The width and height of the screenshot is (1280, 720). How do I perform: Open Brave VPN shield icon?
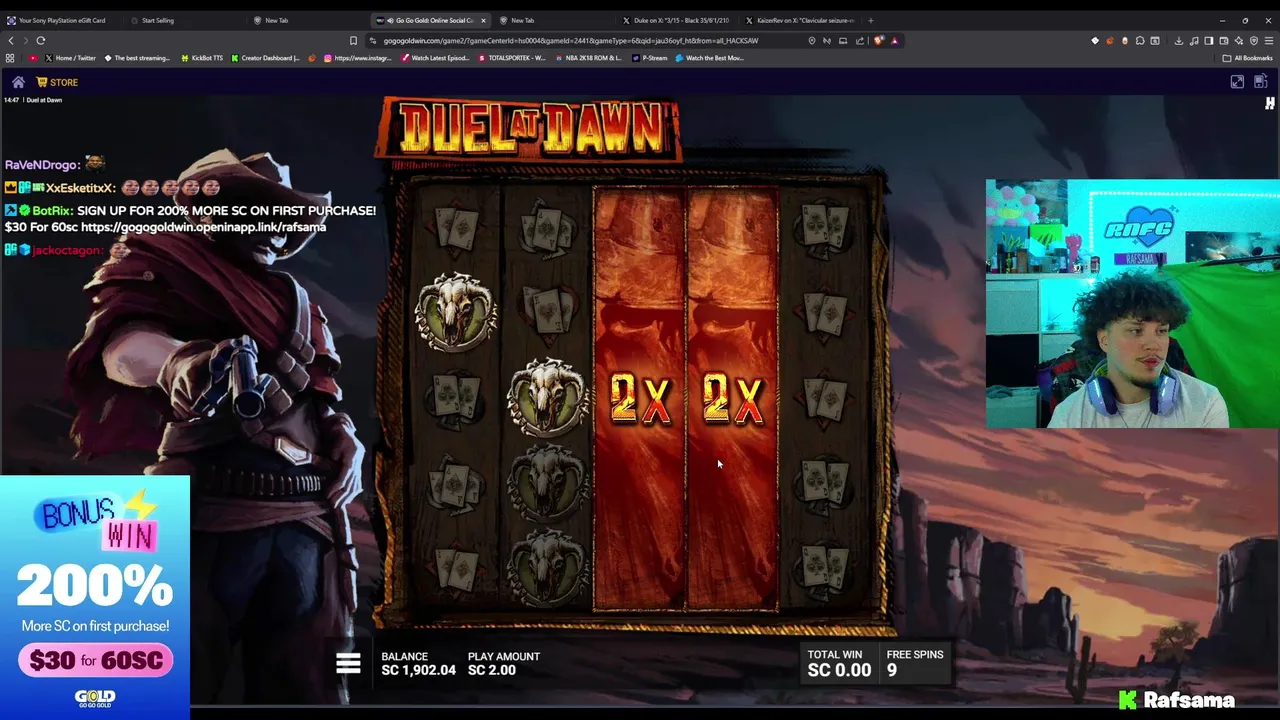1254,41
